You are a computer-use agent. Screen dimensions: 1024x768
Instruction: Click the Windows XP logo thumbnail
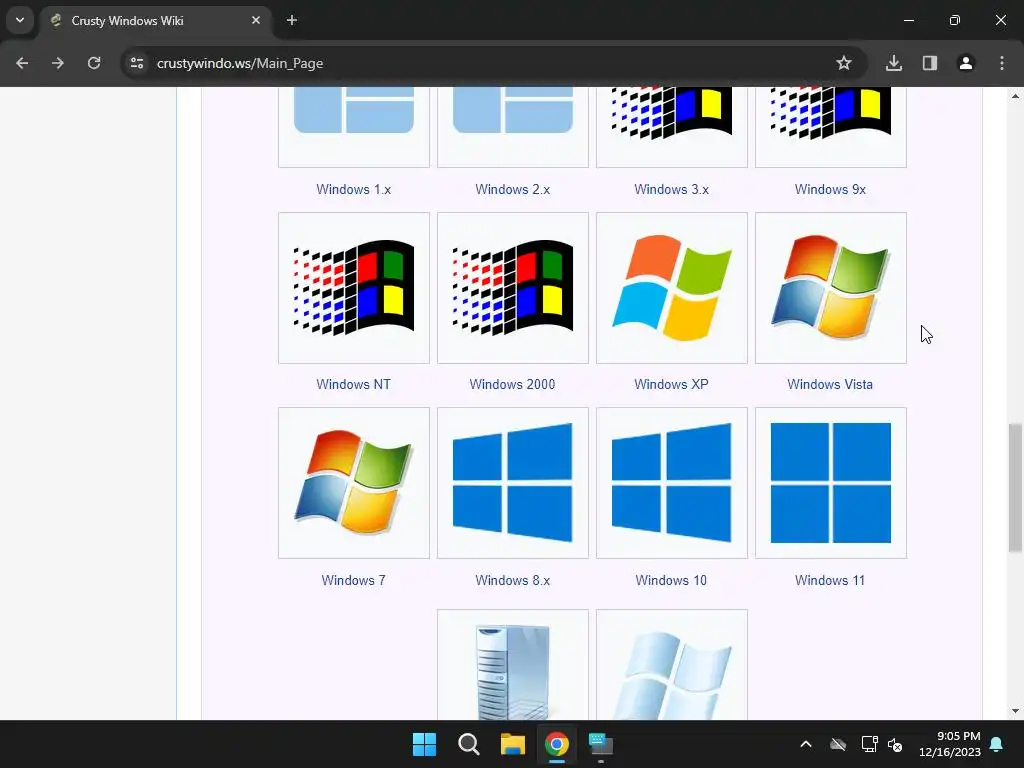click(x=672, y=288)
